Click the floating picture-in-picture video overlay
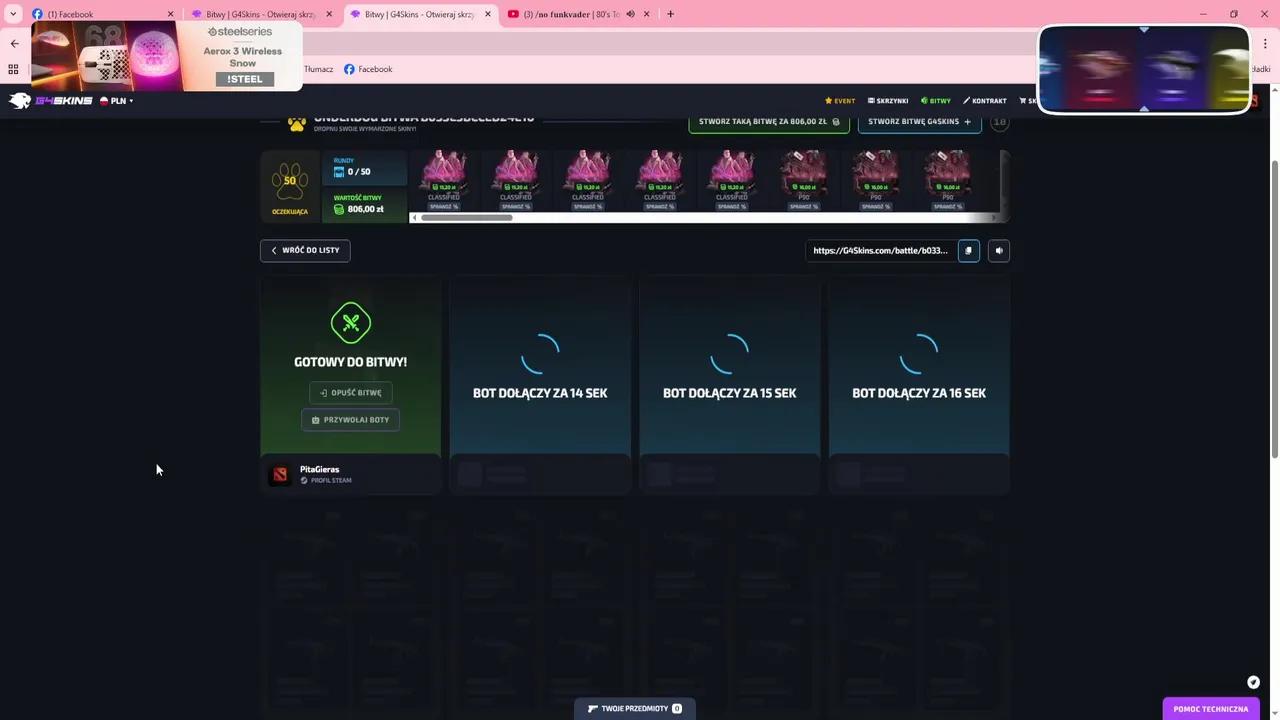This screenshot has width=1280, height=720. tap(1144, 69)
